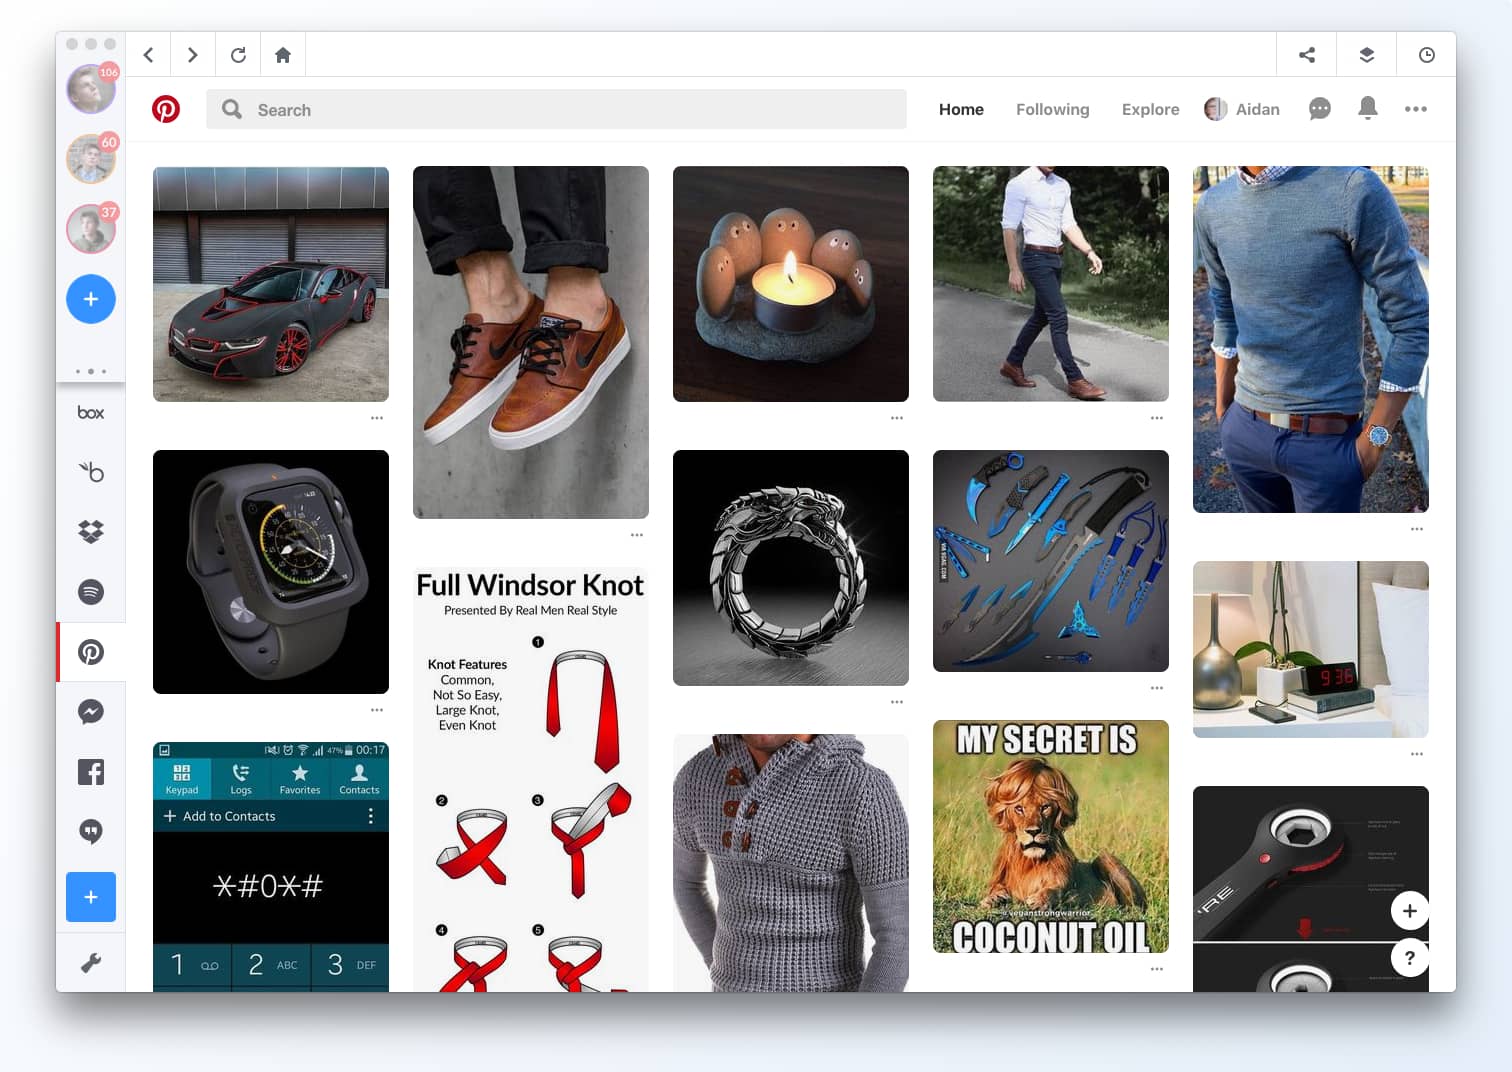This screenshot has width=1512, height=1072.
Task: Open the stone candle holder pin
Action: point(791,284)
